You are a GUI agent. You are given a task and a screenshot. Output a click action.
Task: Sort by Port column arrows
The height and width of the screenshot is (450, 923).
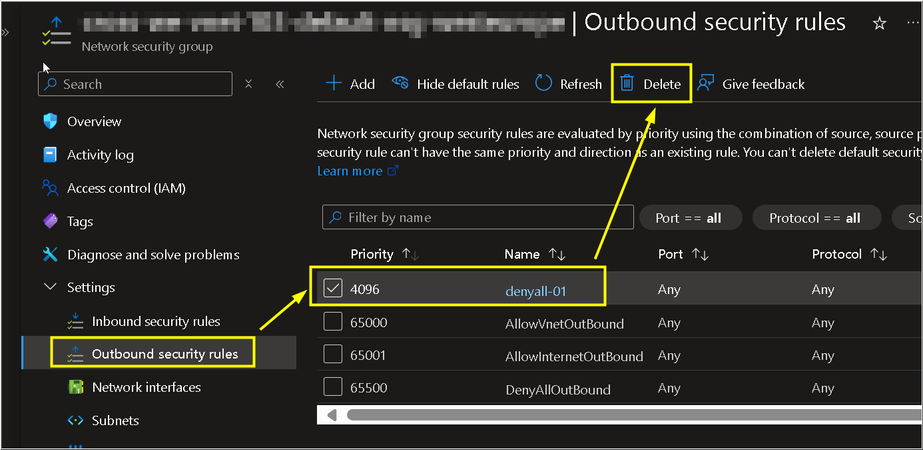coord(700,254)
